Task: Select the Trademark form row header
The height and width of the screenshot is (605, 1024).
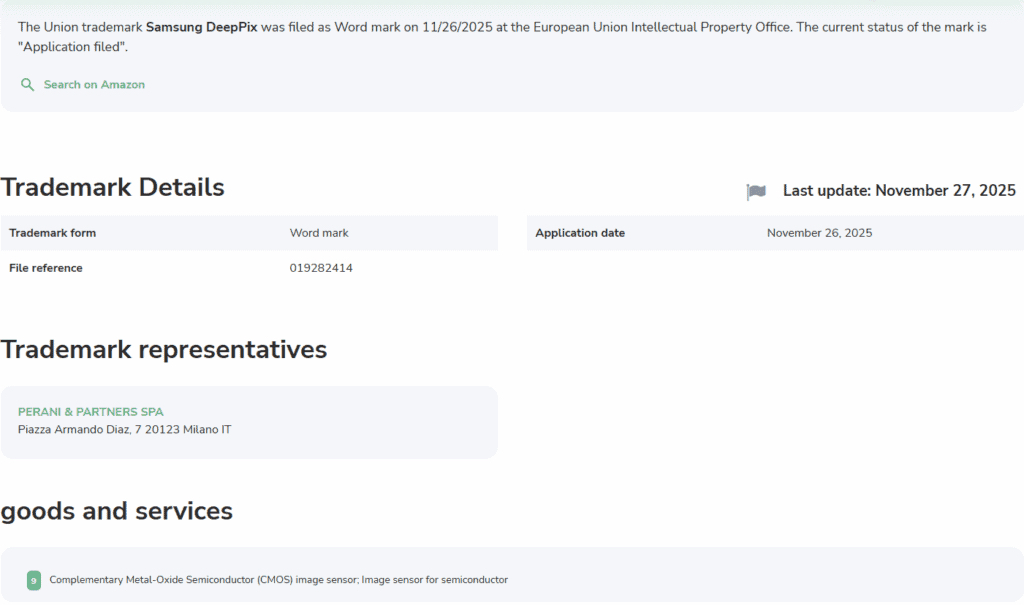Action: [x=52, y=232]
